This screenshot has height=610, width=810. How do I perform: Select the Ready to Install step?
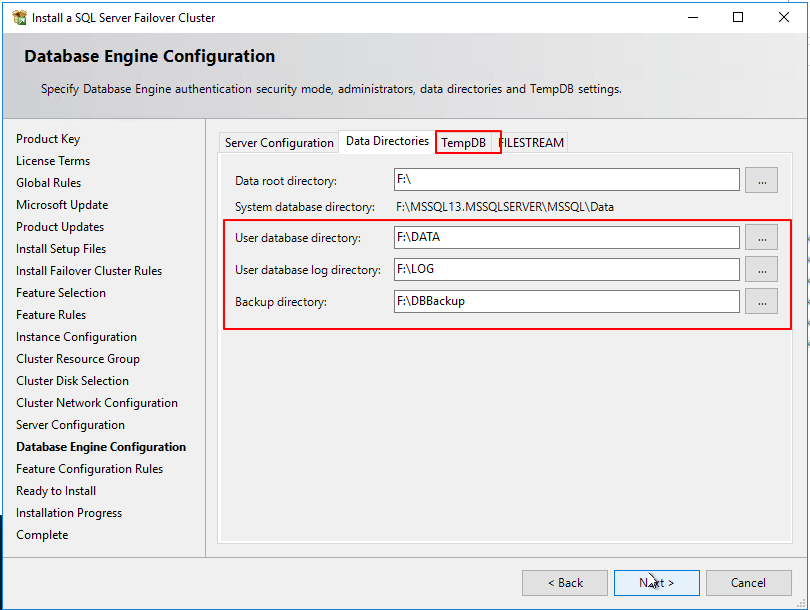[x=56, y=491]
